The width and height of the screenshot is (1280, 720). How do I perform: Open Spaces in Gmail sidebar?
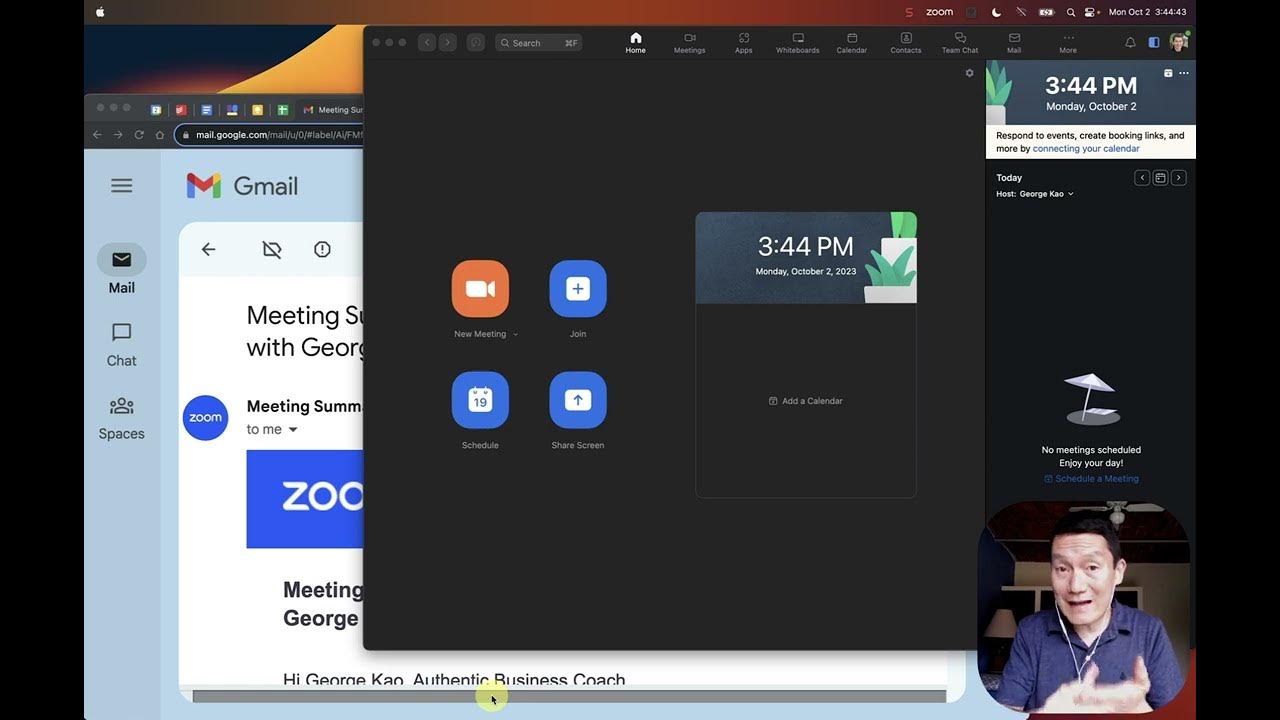tap(122, 418)
